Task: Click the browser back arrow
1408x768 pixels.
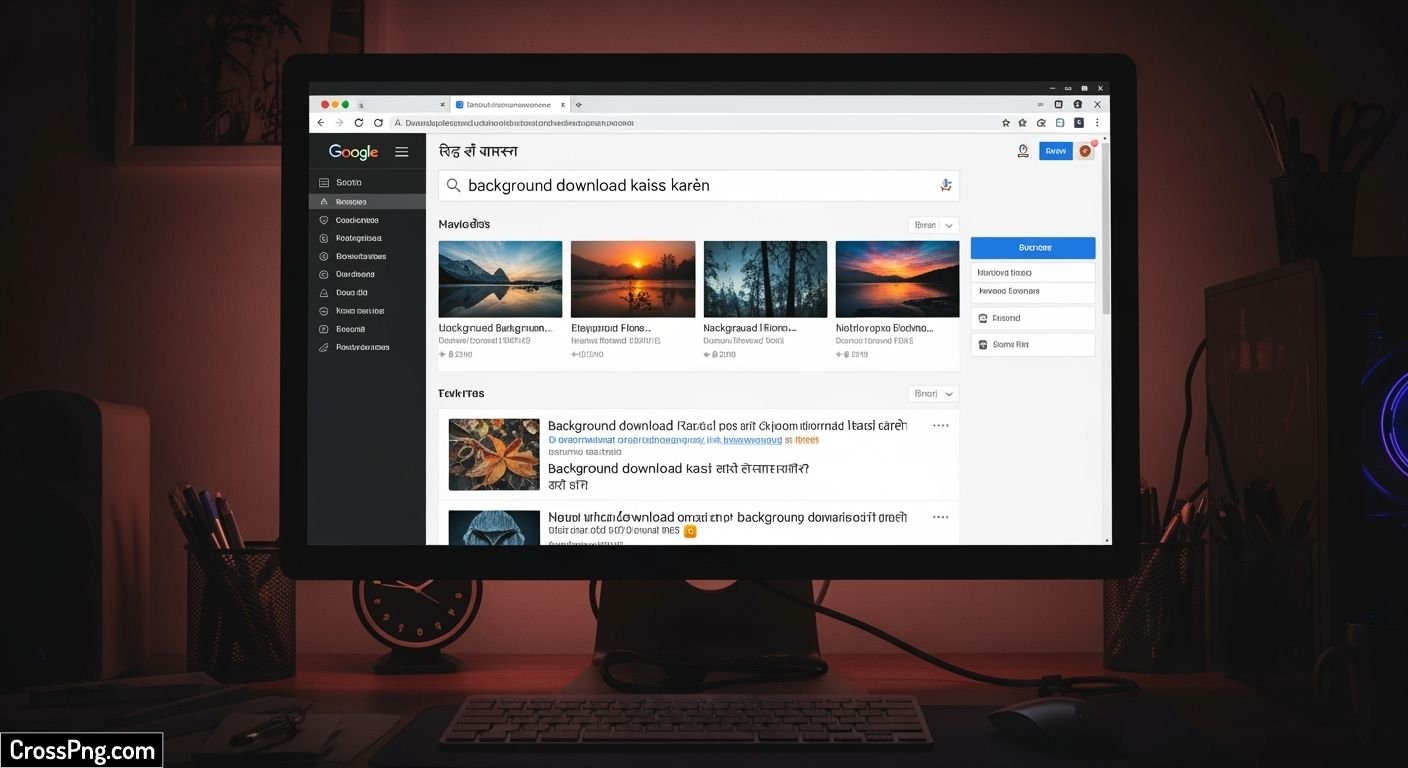Action: coord(321,122)
